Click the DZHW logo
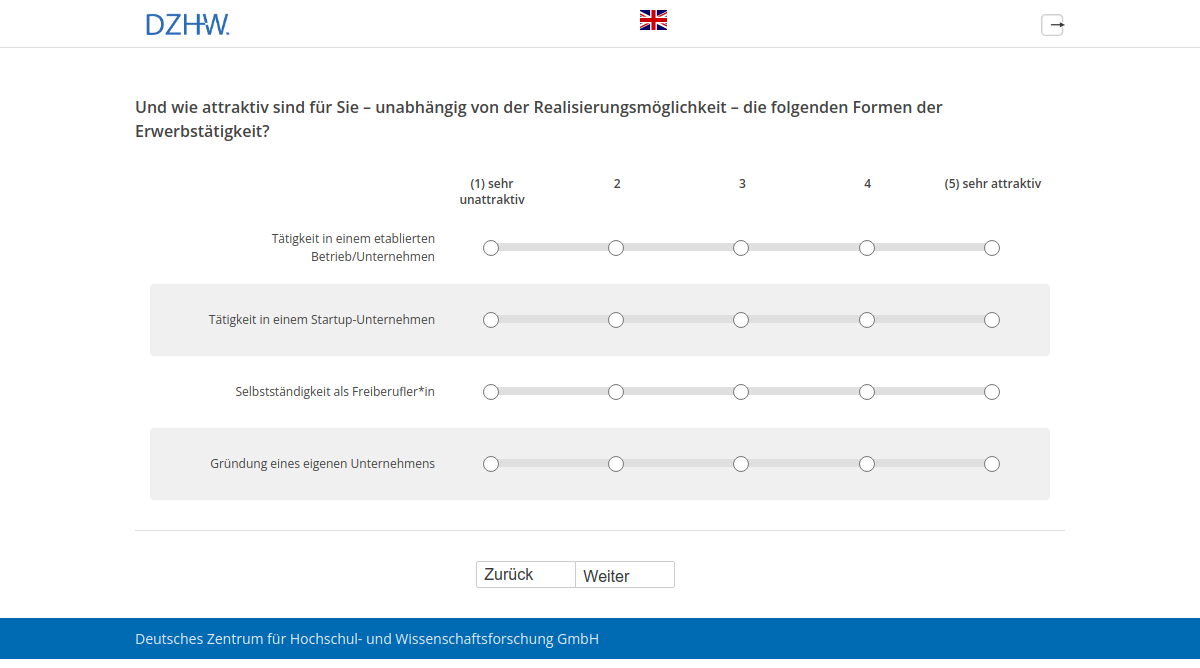The image size is (1200, 668). pyautogui.click(x=187, y=23)
